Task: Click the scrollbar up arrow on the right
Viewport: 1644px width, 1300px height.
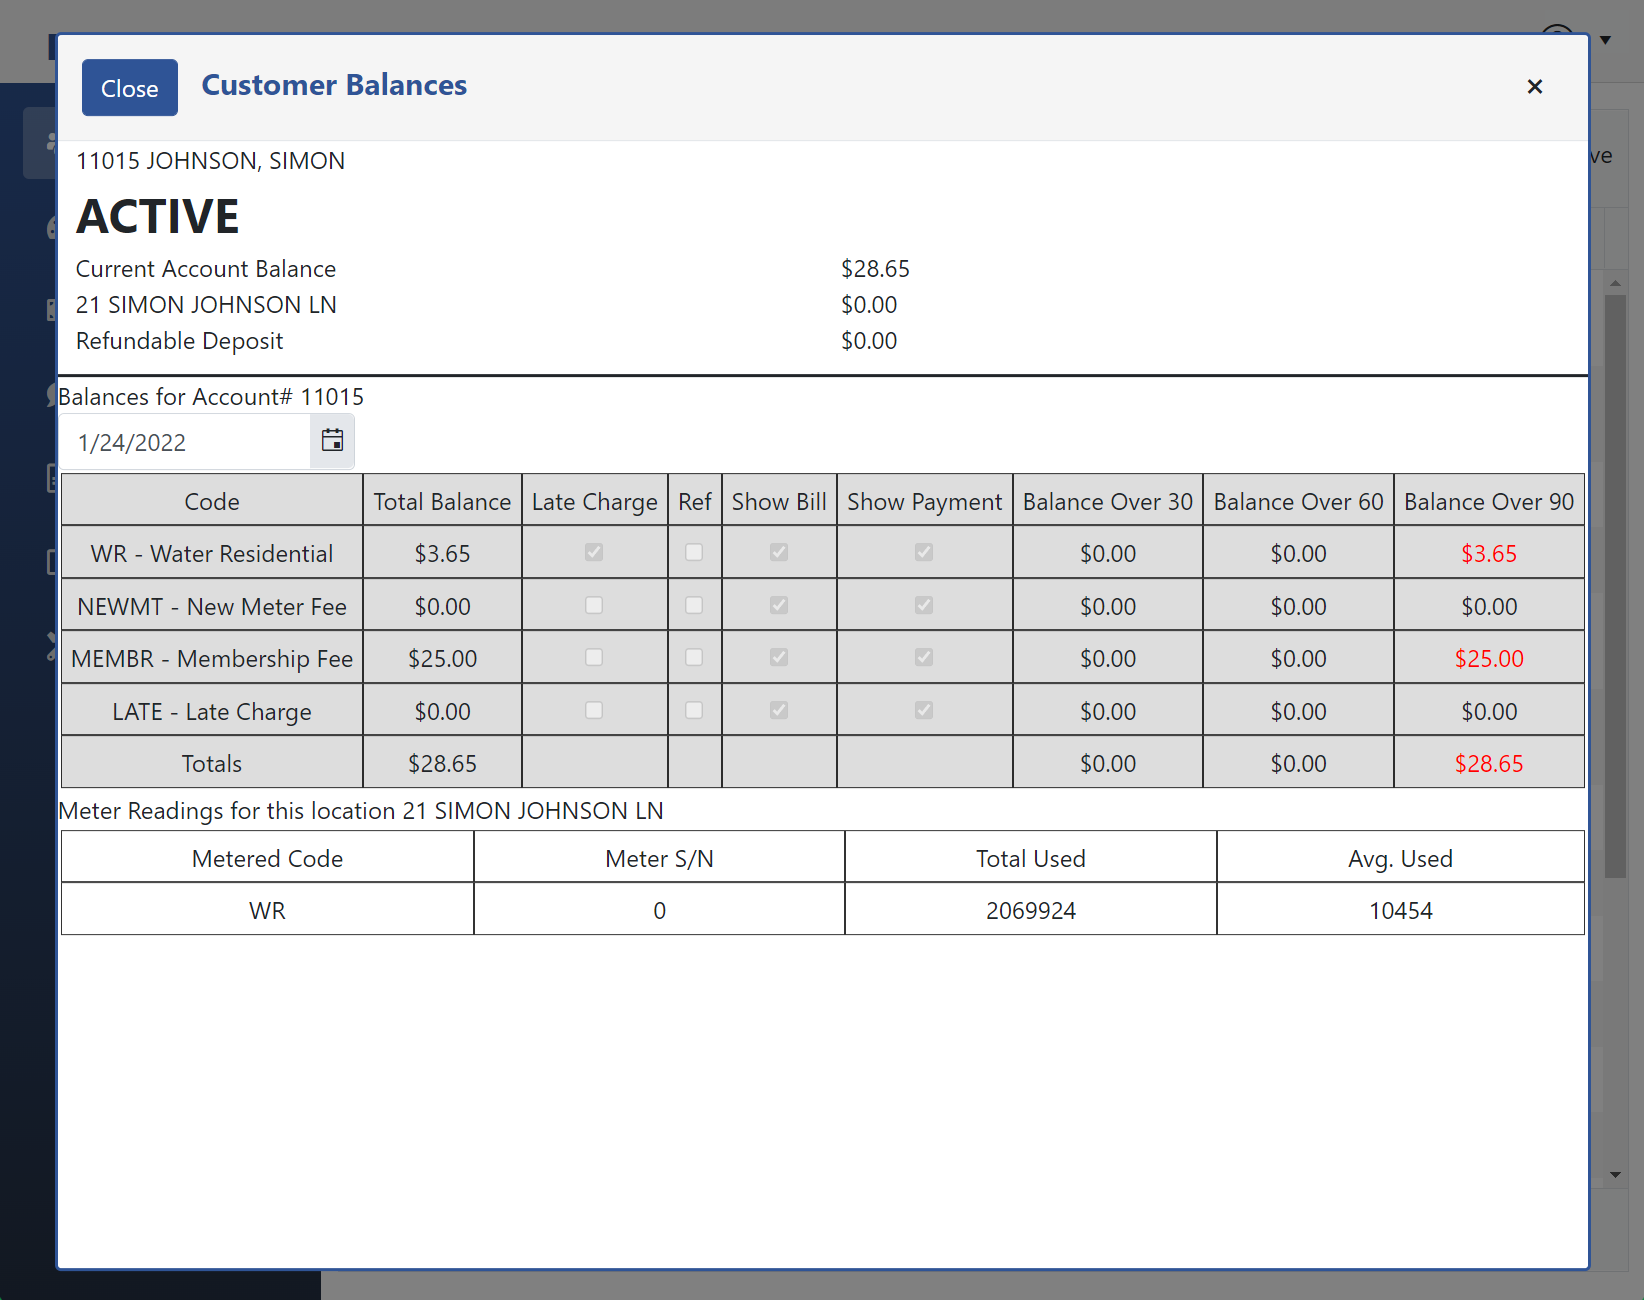Action: point(1613,283)
